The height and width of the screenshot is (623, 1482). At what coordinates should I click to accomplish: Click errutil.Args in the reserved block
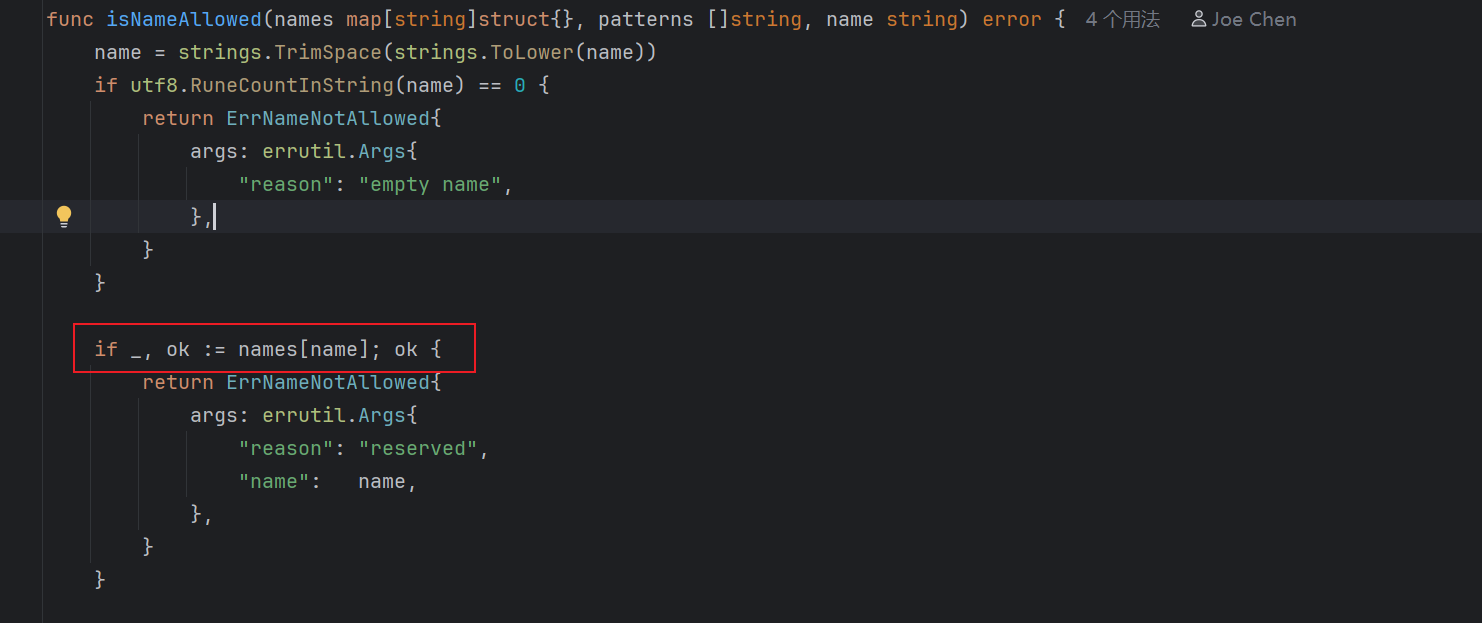coord(335,415)
